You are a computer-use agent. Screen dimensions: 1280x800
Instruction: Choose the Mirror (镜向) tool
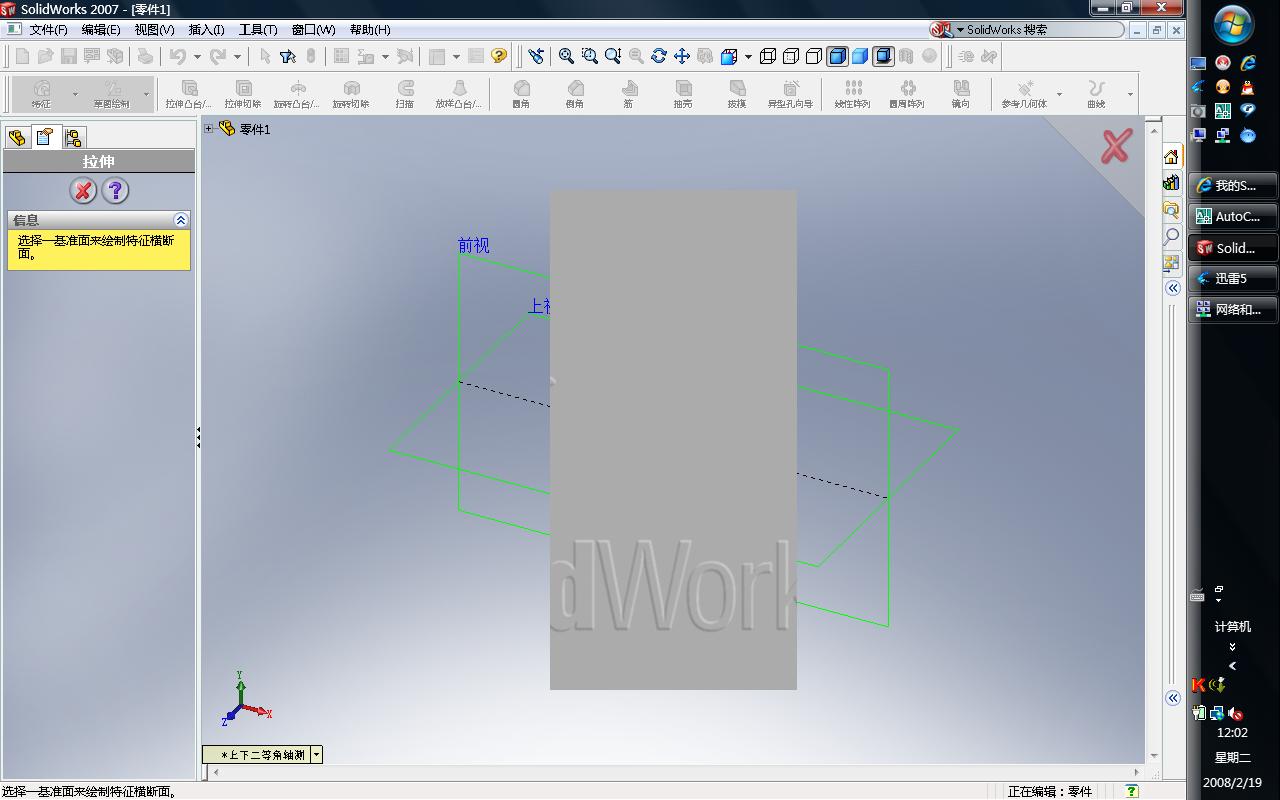pyautogui.click(x=961, y=94)
